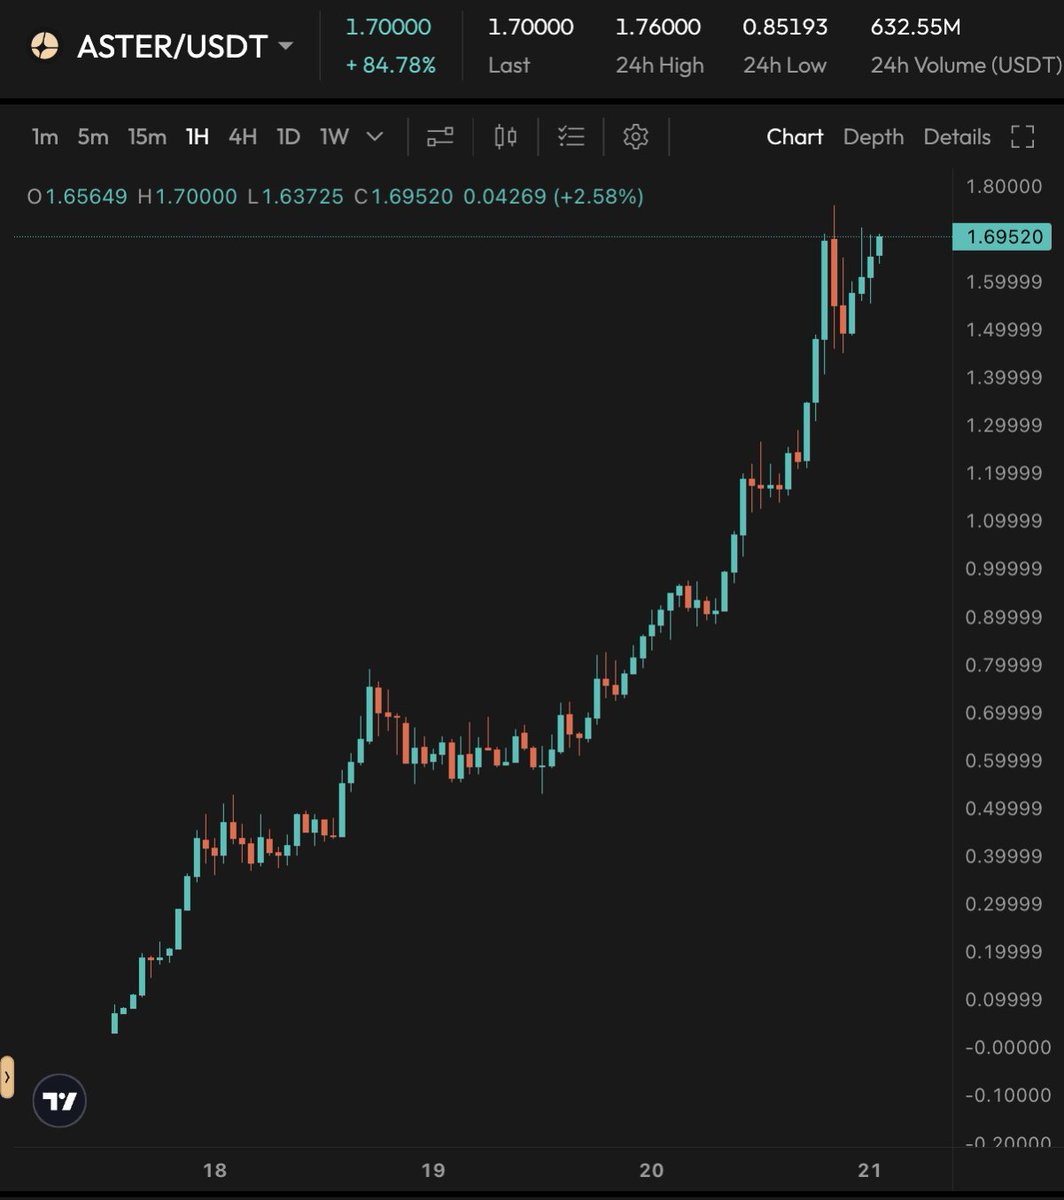Image resolution: width=1064 pixels, height=1200 pixels.
Task: Select the 1D timeframe
Action: [288, 137]
